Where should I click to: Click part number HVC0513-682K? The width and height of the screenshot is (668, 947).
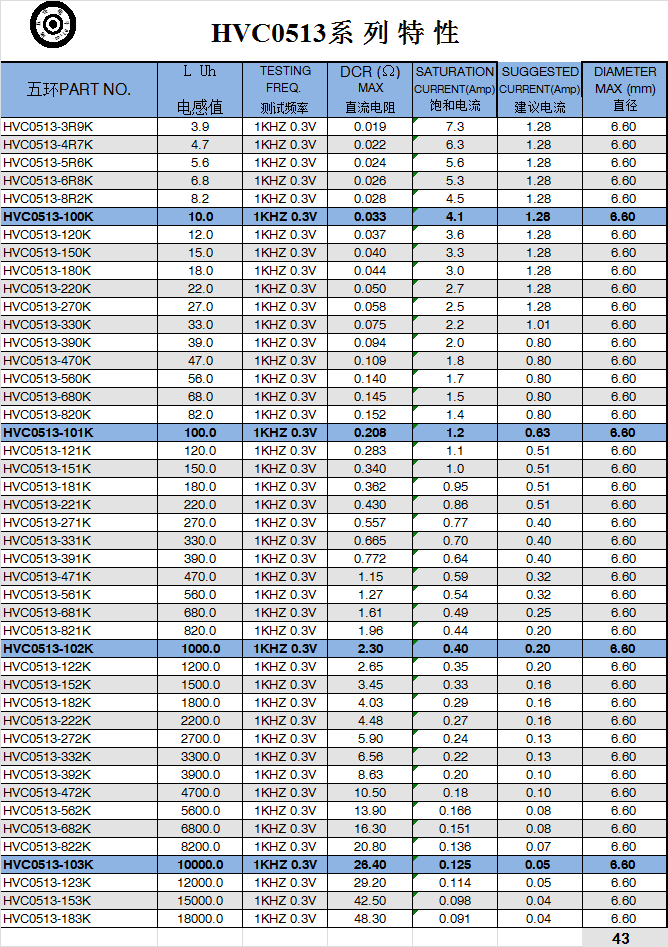[47, 829]
